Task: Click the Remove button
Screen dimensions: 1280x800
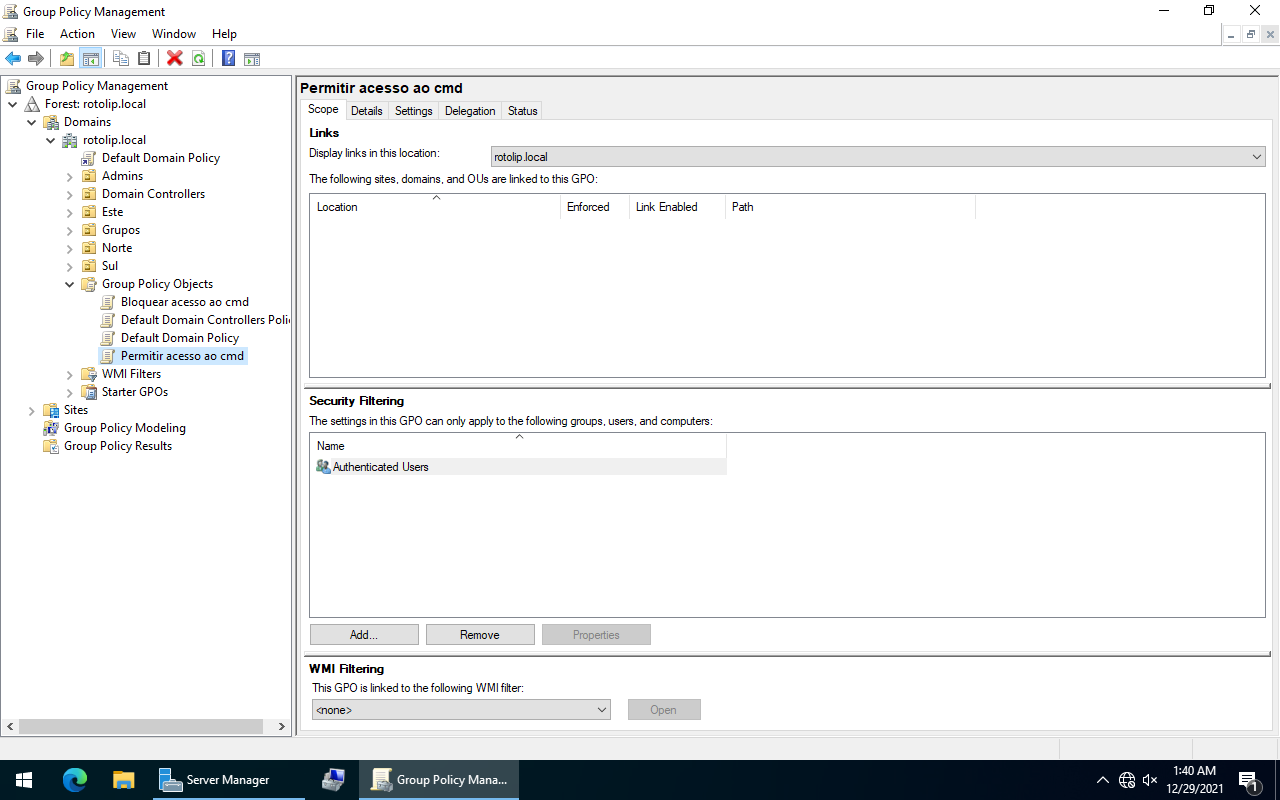Action: [480, 635]
